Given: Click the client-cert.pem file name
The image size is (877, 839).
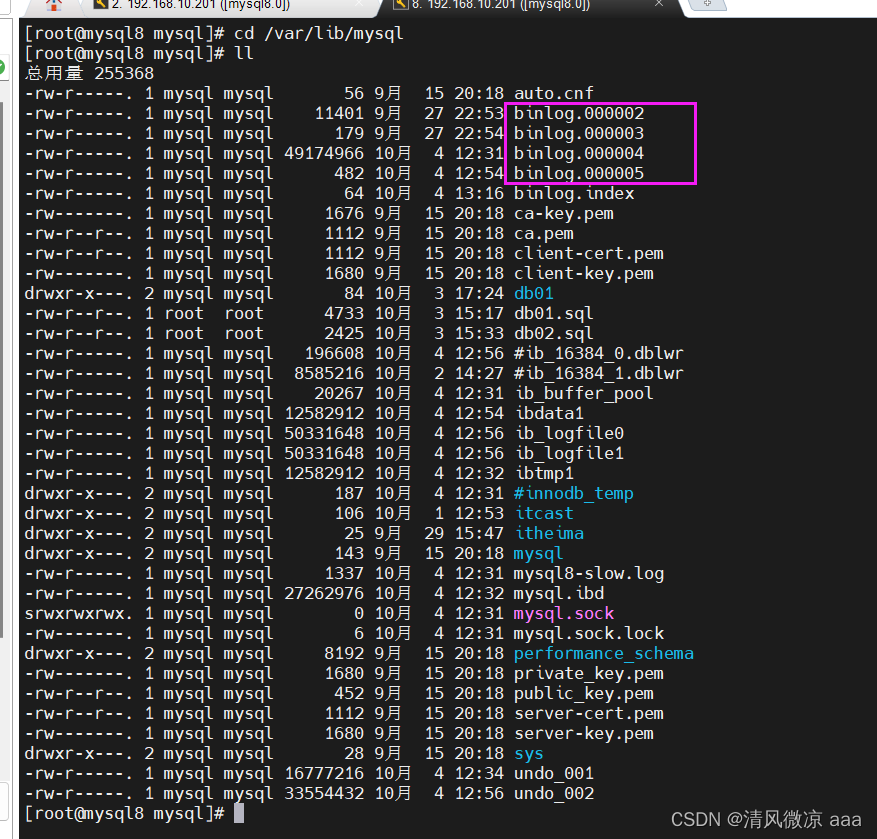Looking at the screenshot, I should (x=589, y=253).
